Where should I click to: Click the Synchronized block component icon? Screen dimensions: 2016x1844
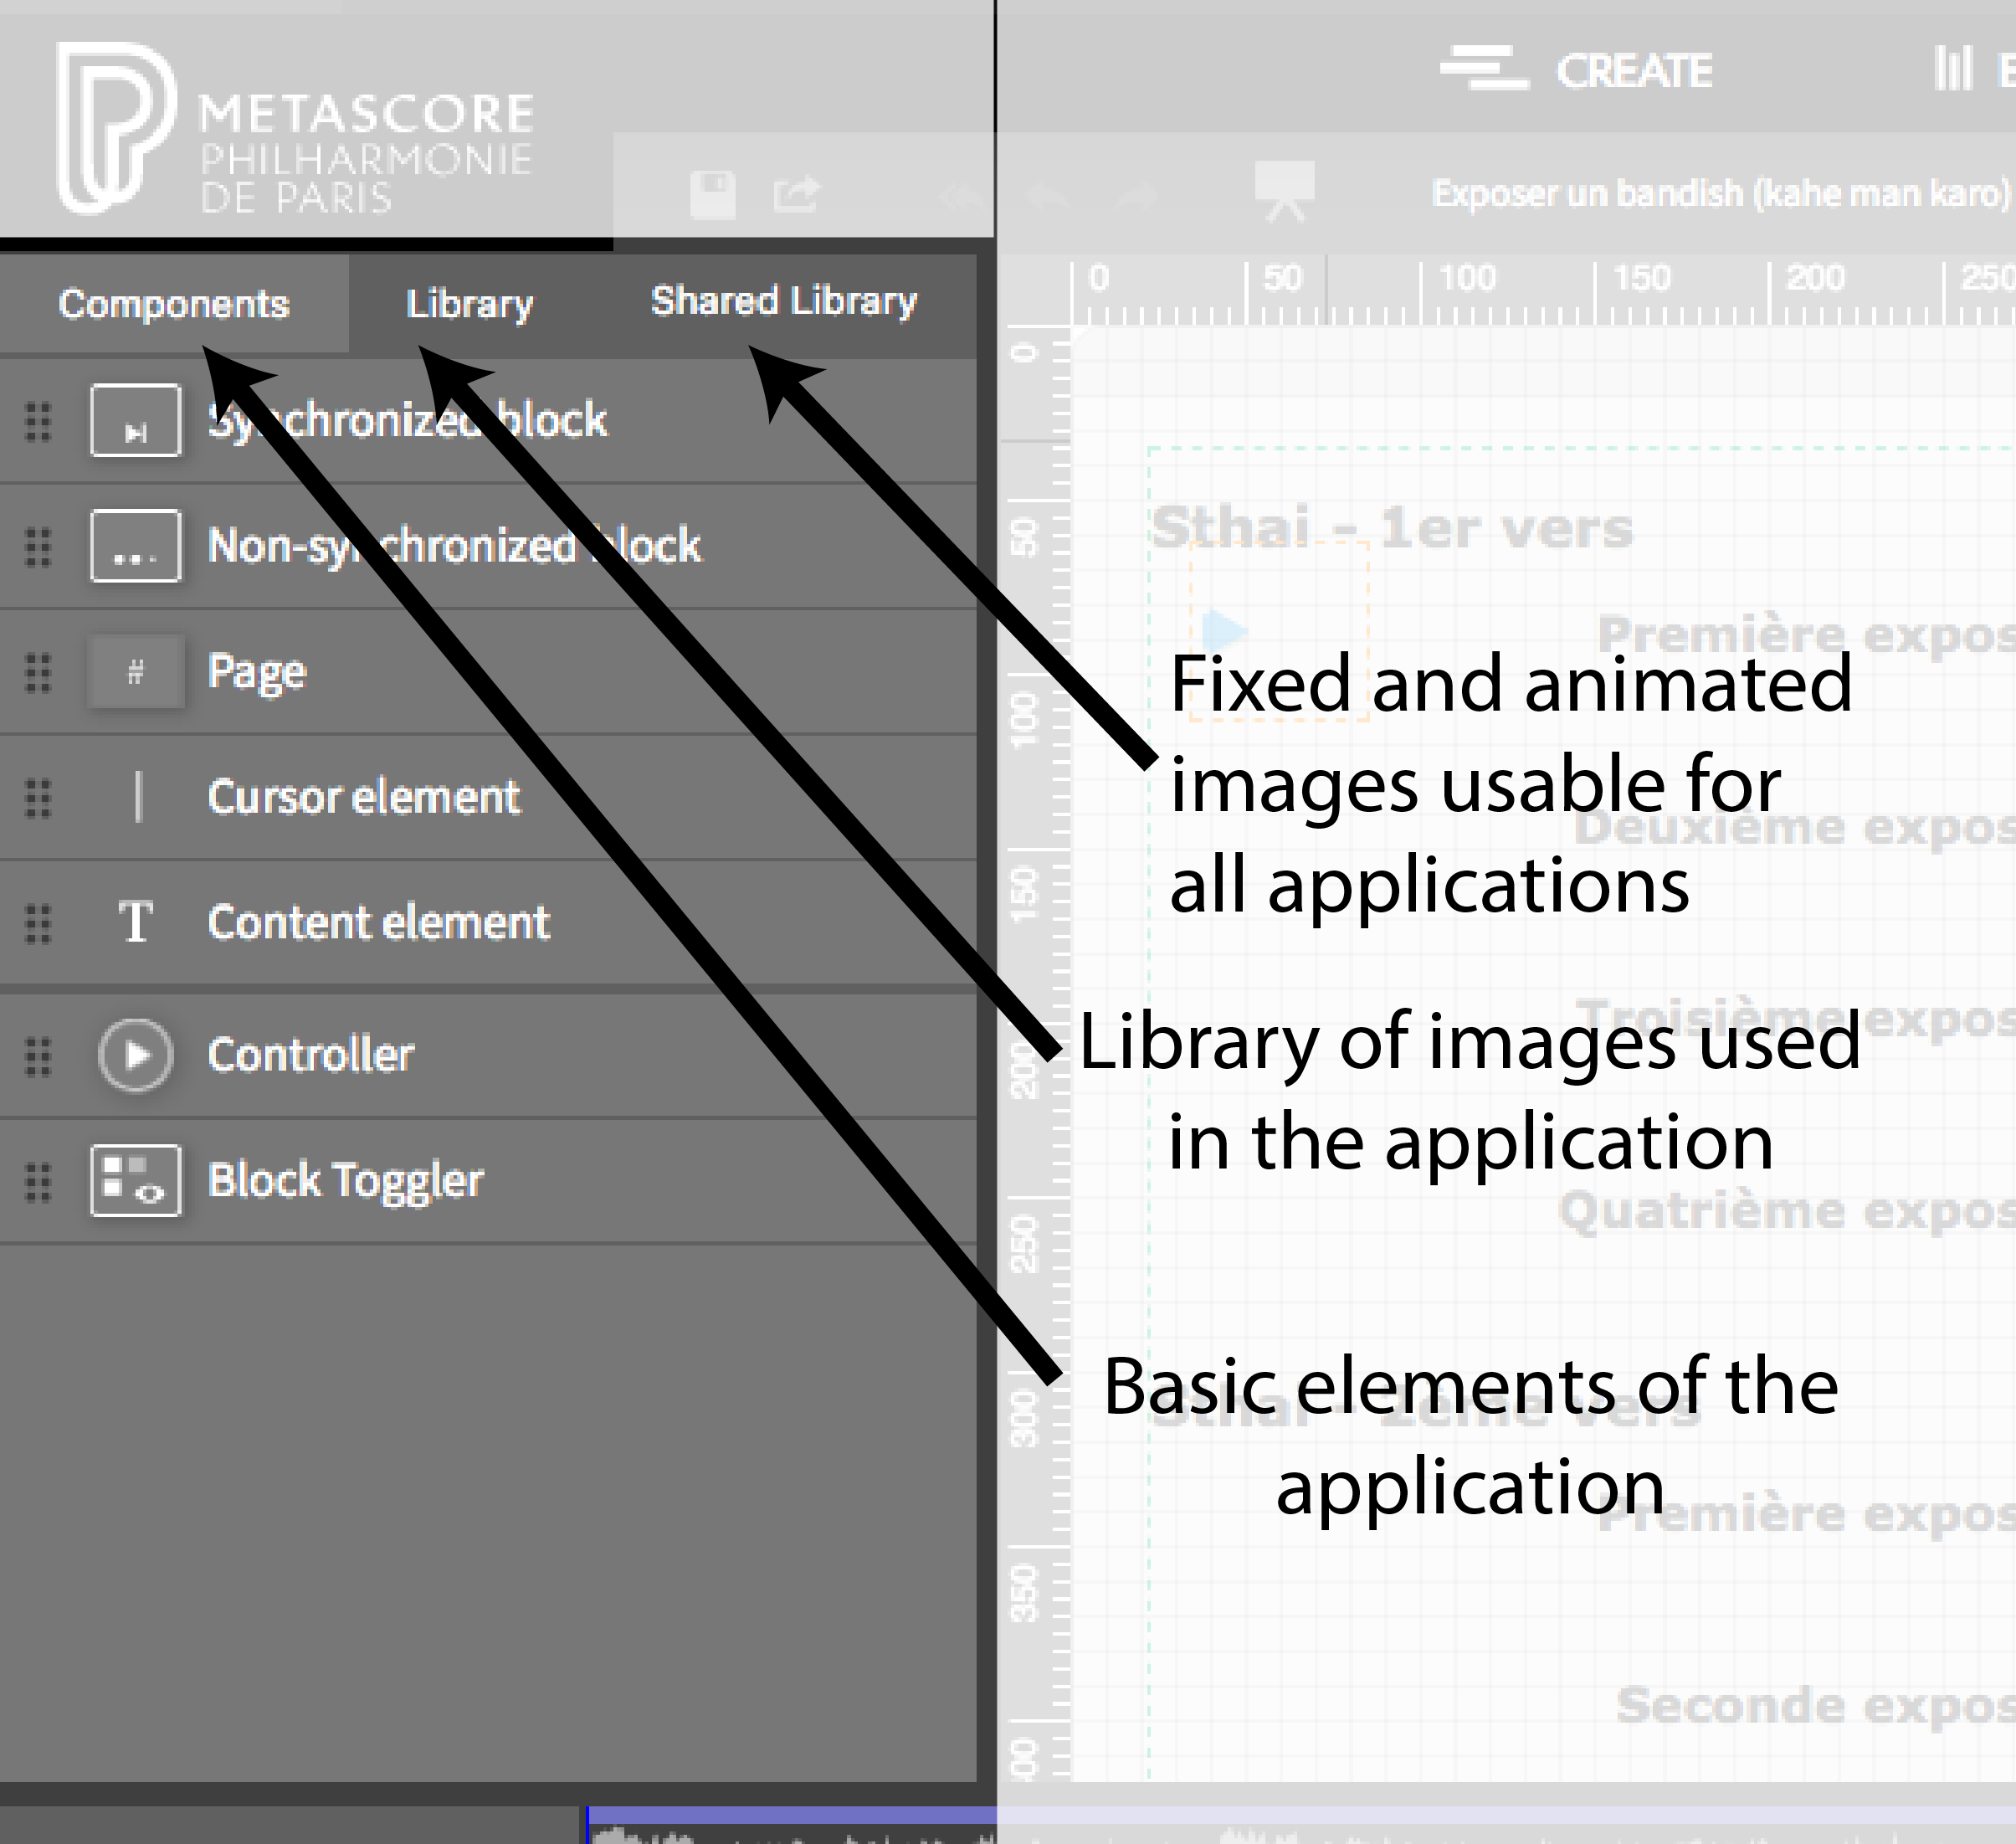137,419
